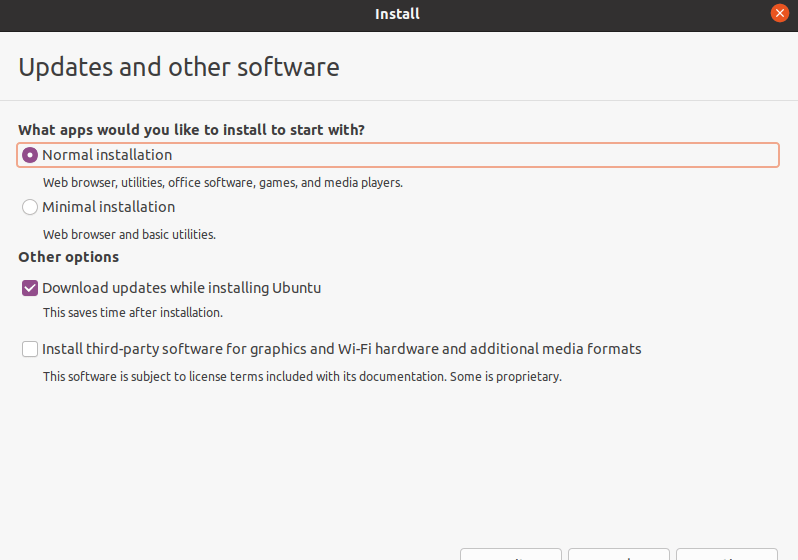The width and height of the screenshot is (798, 560).
Task: Click the 'What apps would you like' heading
Action: point(191,130)
